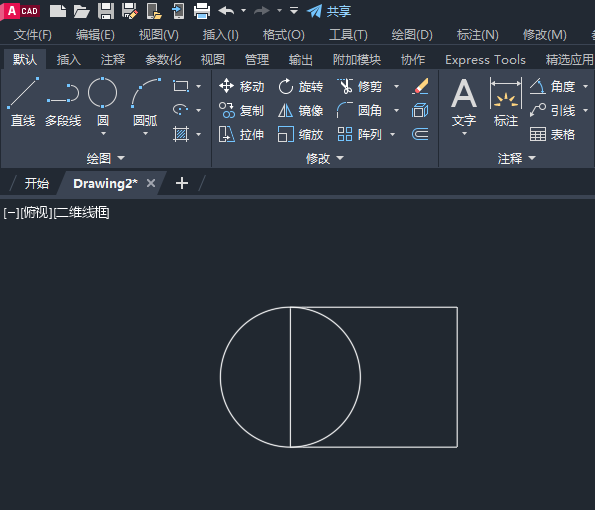Open dropdown arrow next to 阵列
The width and height of the screenshot is (595, 510).
tap(393, 134)
